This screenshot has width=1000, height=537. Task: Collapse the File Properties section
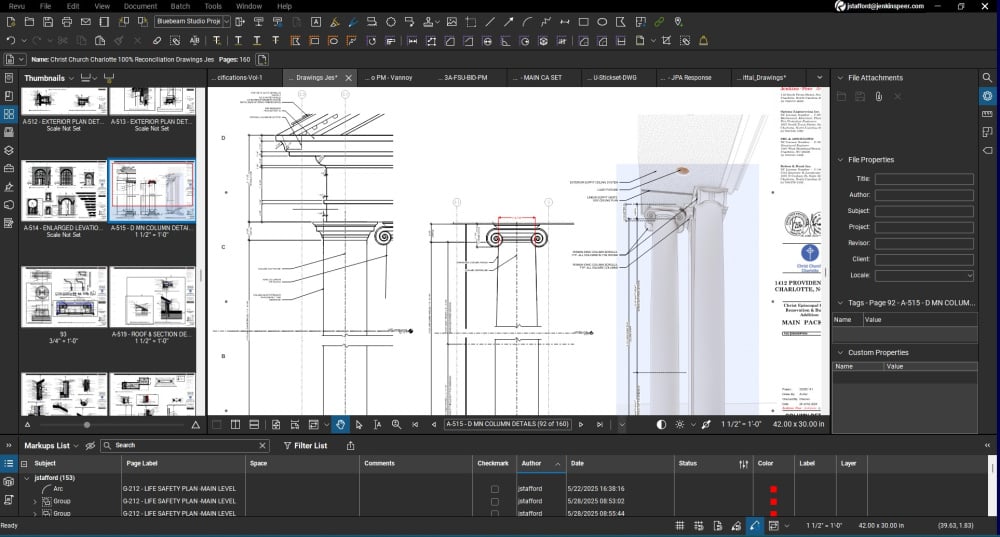click(841, 160)
